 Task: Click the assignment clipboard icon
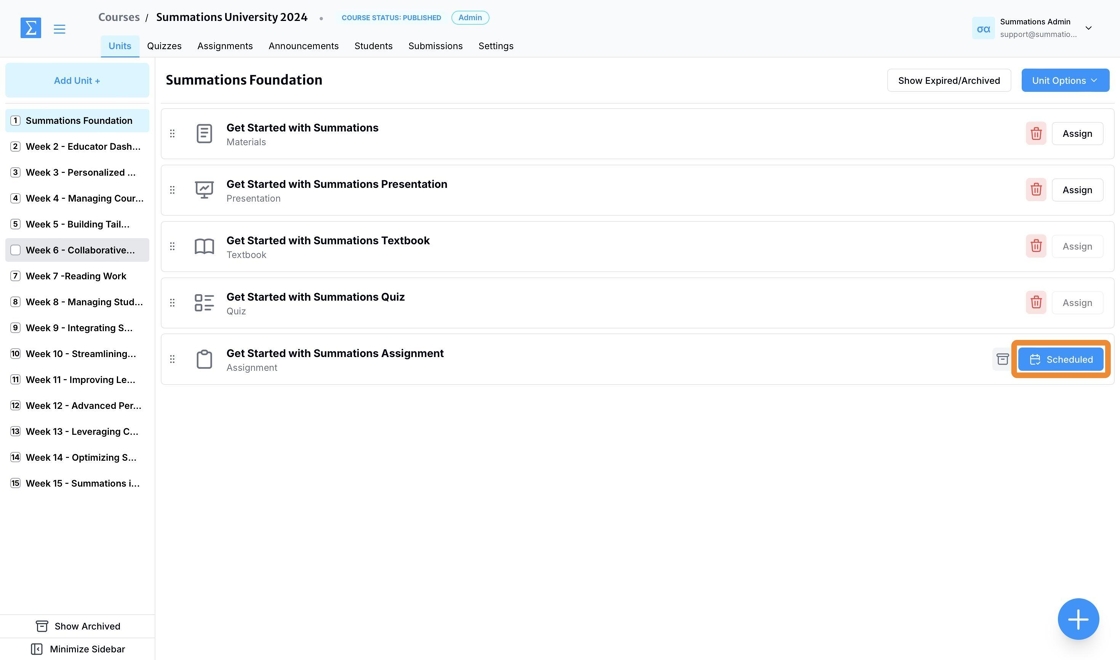(204, 359)
